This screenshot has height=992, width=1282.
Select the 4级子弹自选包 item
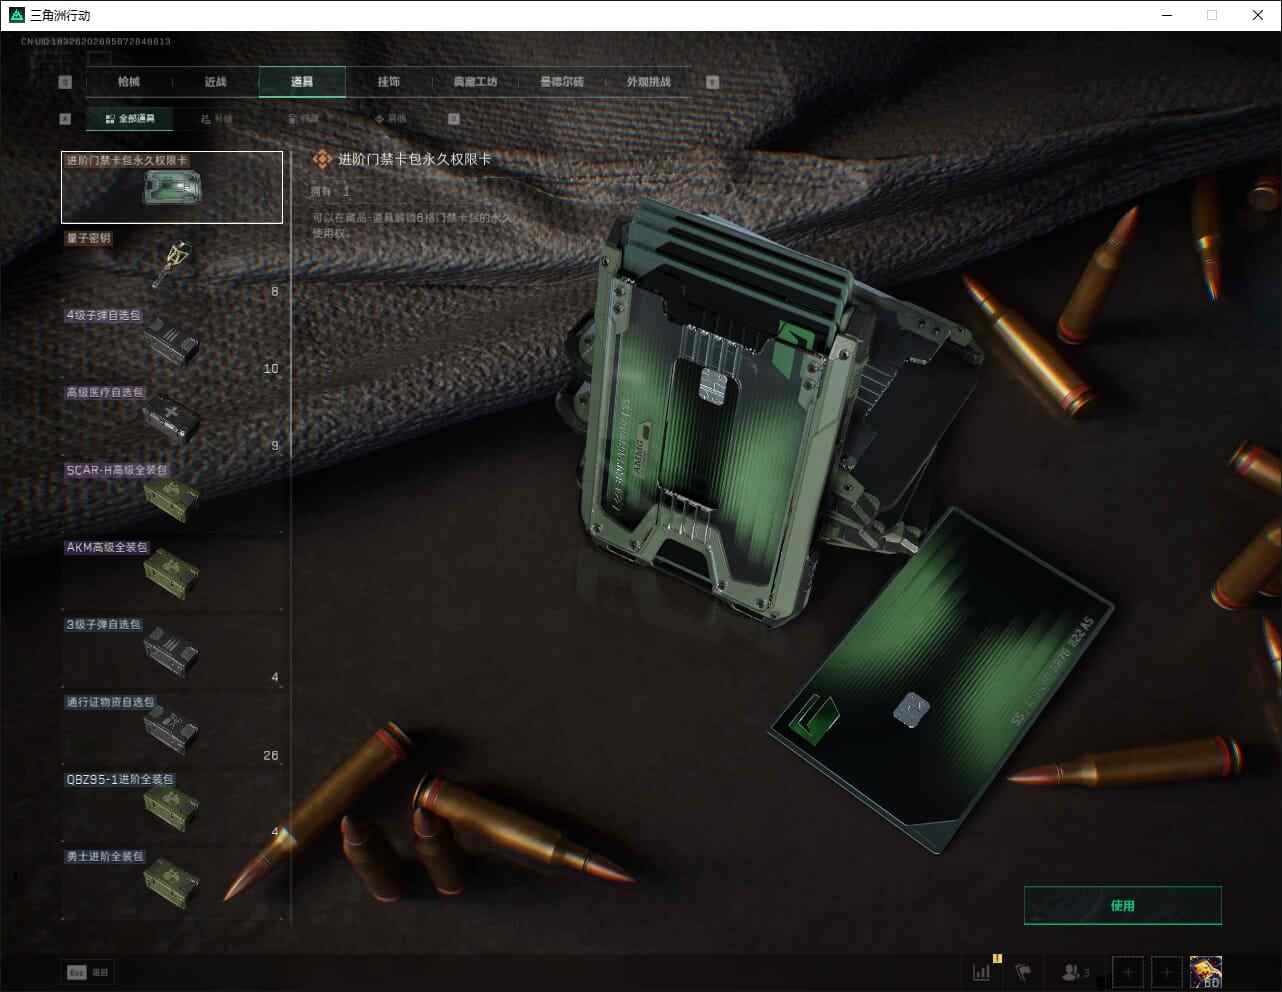172,342
